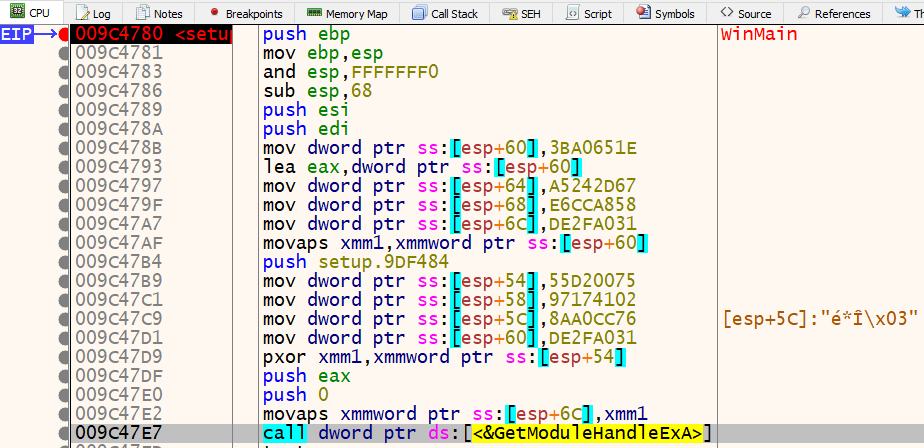Open the References tab
Screen dimensions: 924x448
834,13
